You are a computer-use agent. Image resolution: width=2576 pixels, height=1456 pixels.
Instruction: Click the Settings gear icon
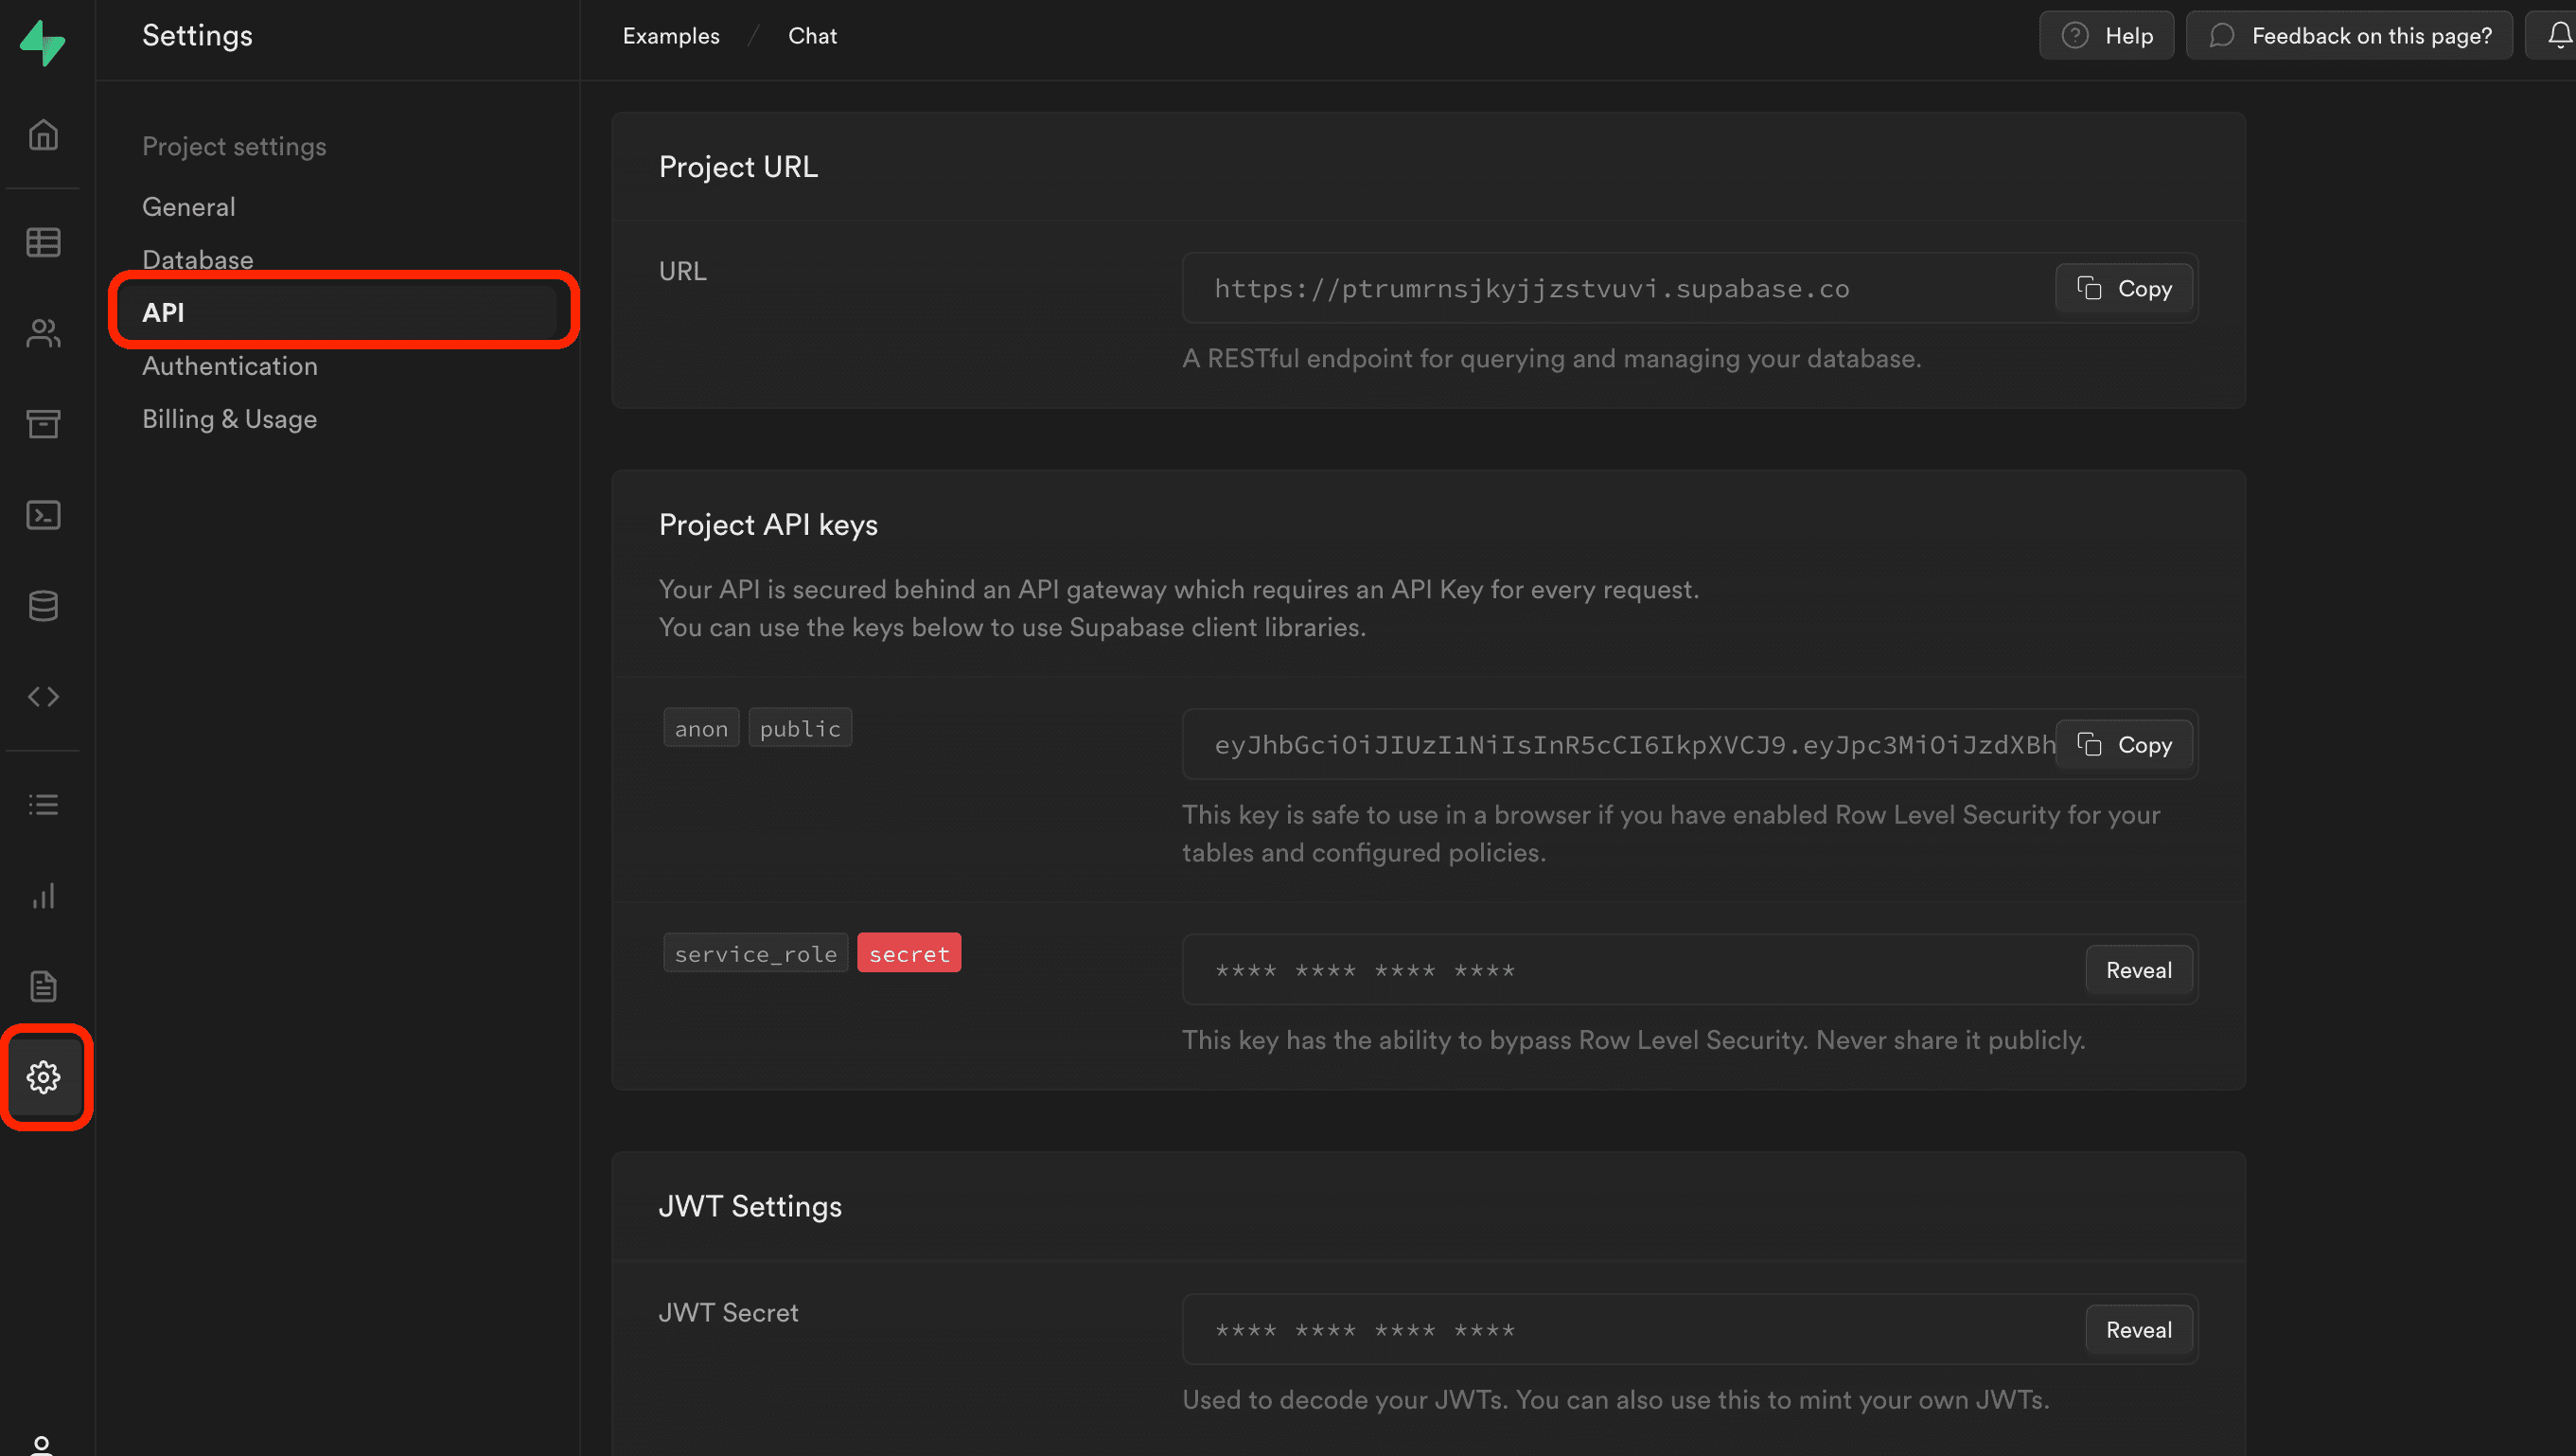coord(43,1077)
